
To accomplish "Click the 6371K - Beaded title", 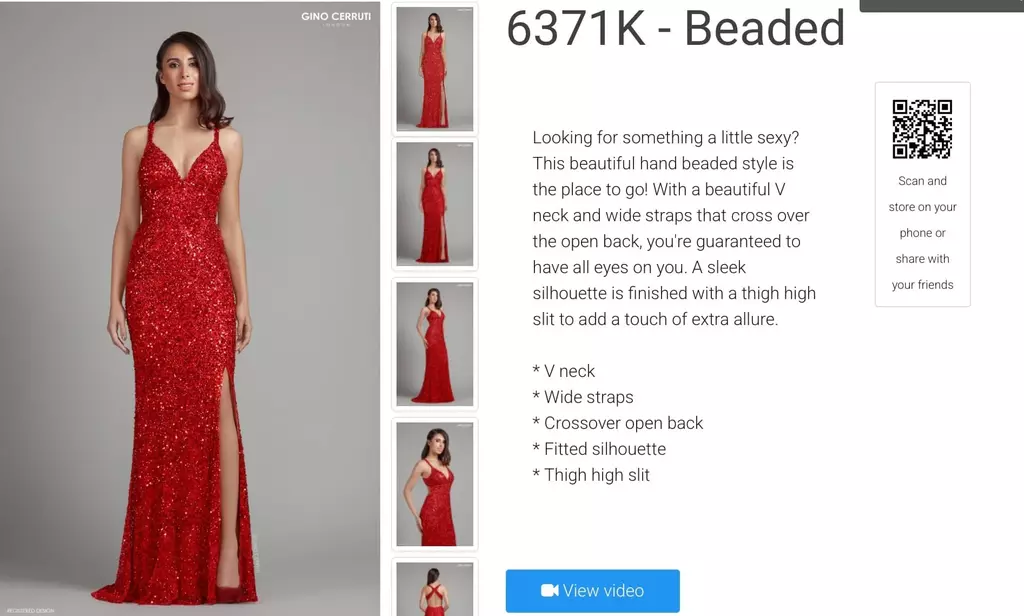I will point(675,28).
